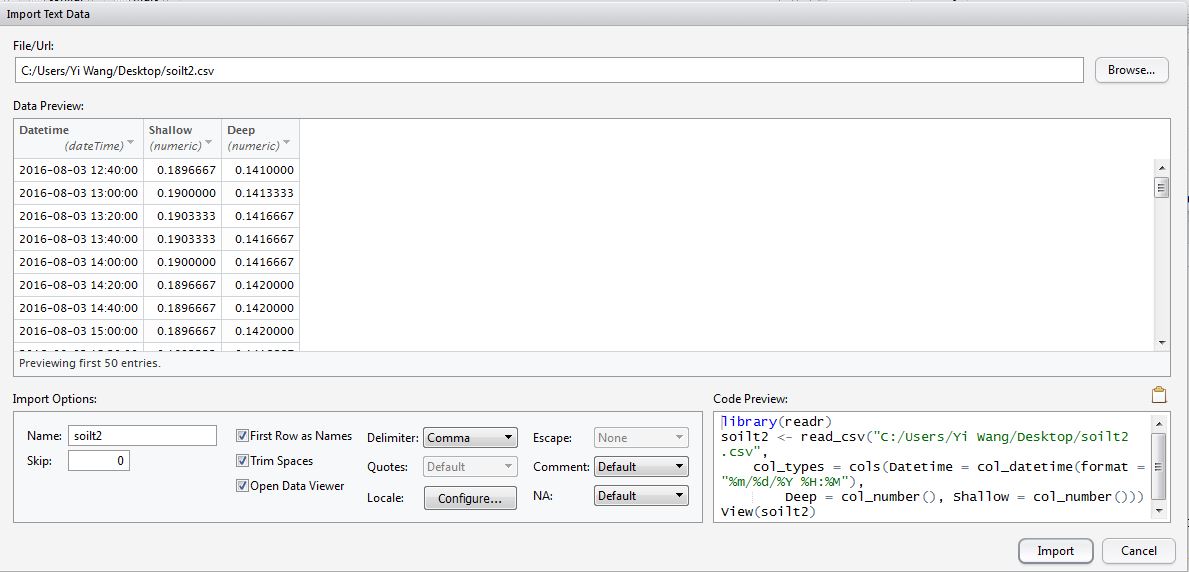Click cell 2016-08-03 13:40:00
Viewport: 1189px width, 572px height.
pos(79,239)
